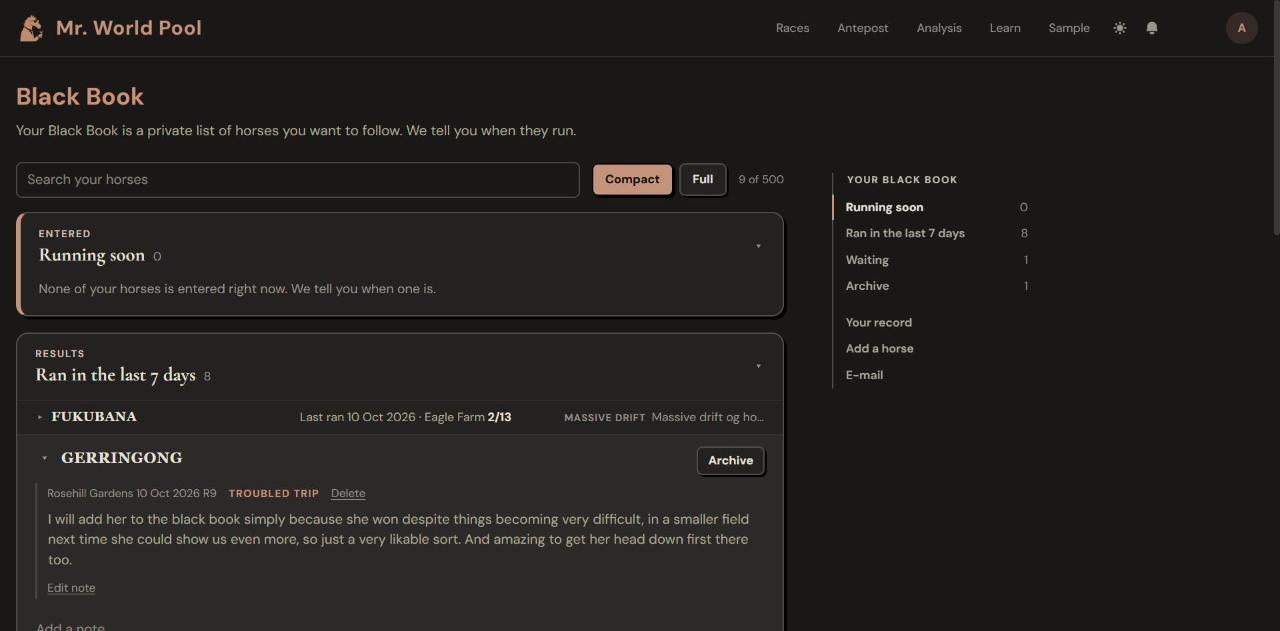Open Your record link
Screen dimensions: 1280x631
click(x=879, y=323)
